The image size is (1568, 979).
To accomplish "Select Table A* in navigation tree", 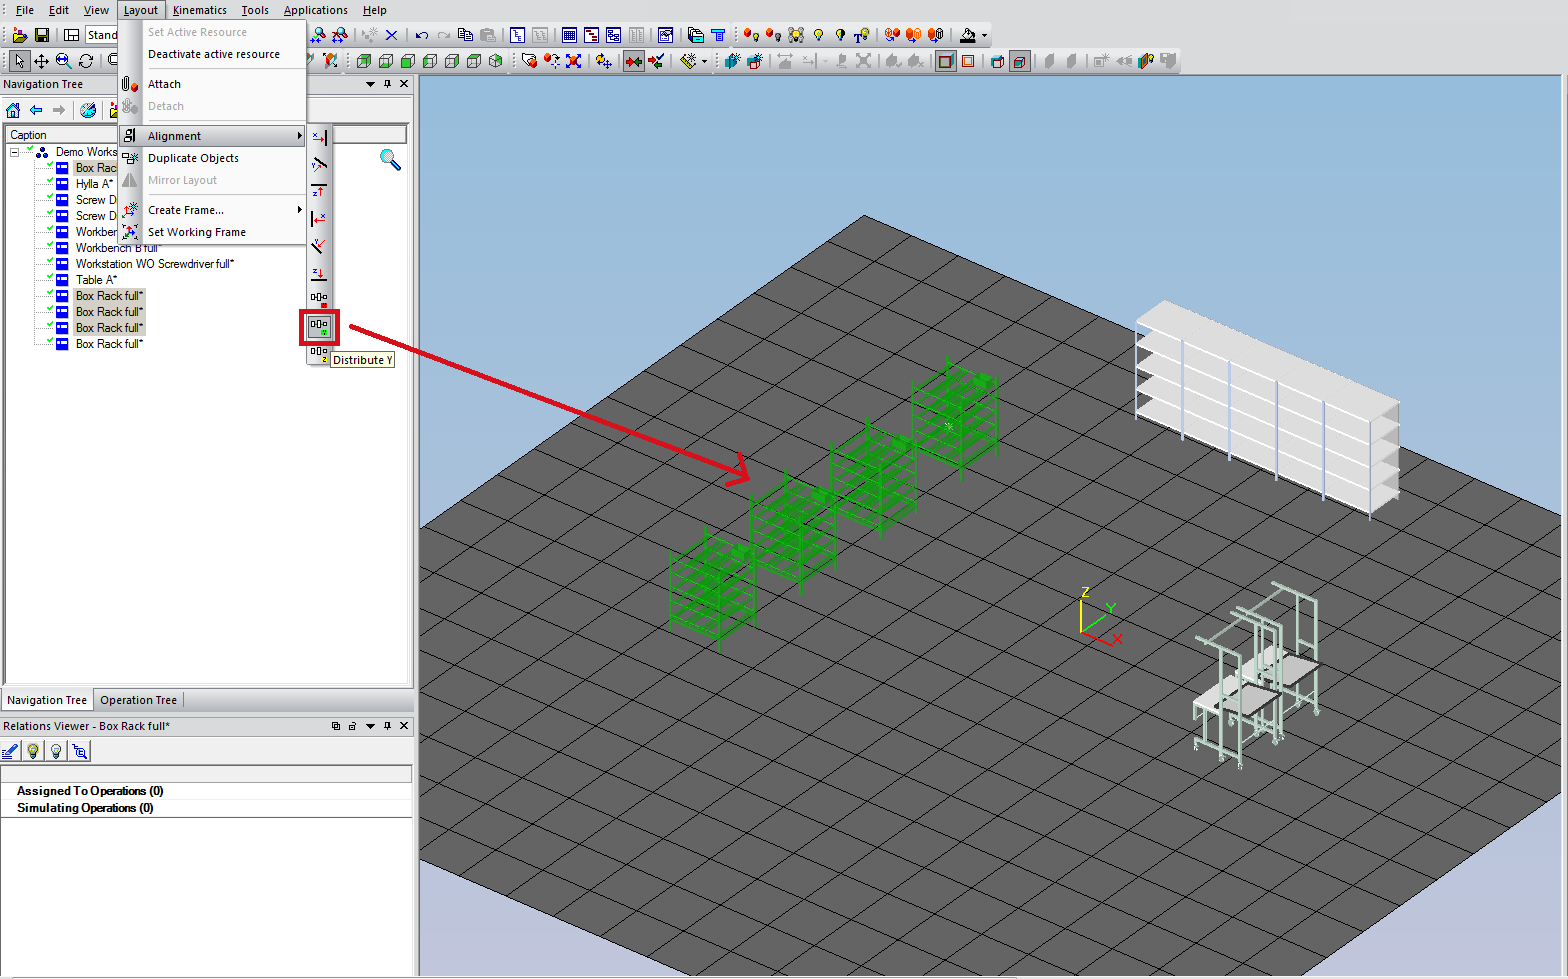I will (x=96, y=280).
